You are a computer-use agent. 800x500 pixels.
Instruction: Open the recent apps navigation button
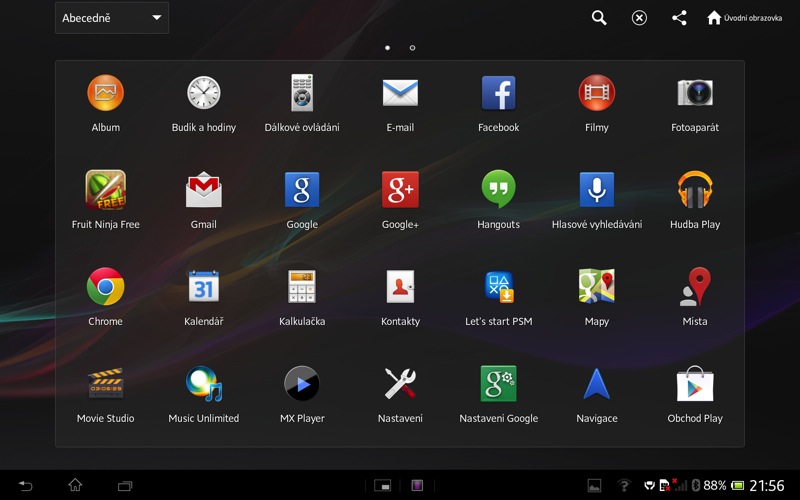coord(125,485)
